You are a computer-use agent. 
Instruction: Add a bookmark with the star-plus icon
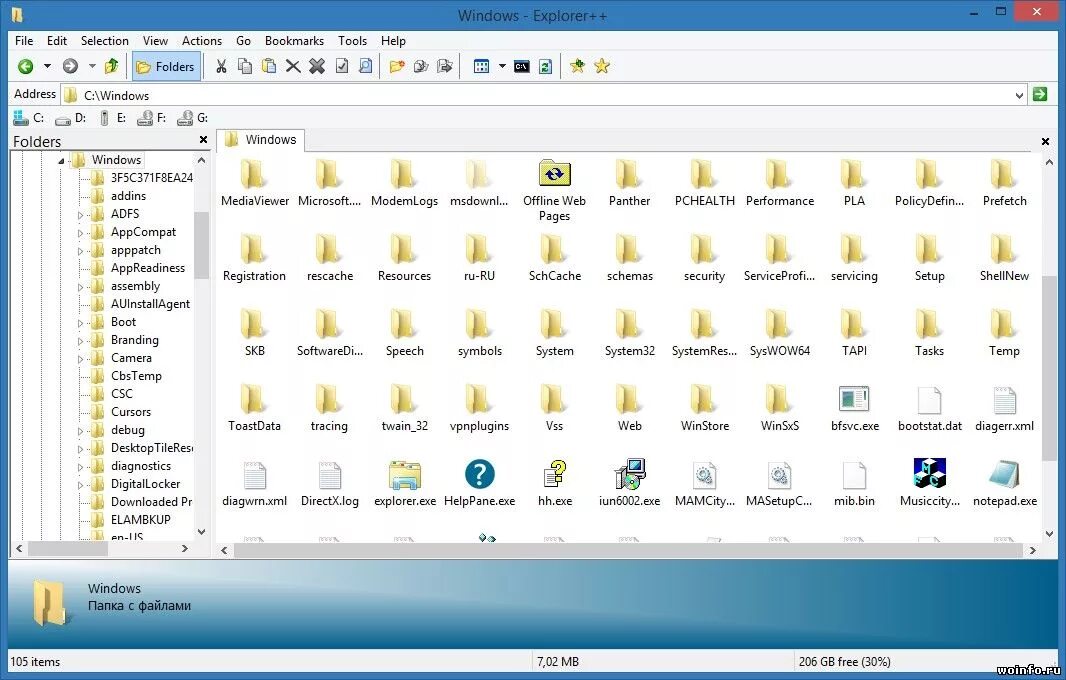(577, 66)
